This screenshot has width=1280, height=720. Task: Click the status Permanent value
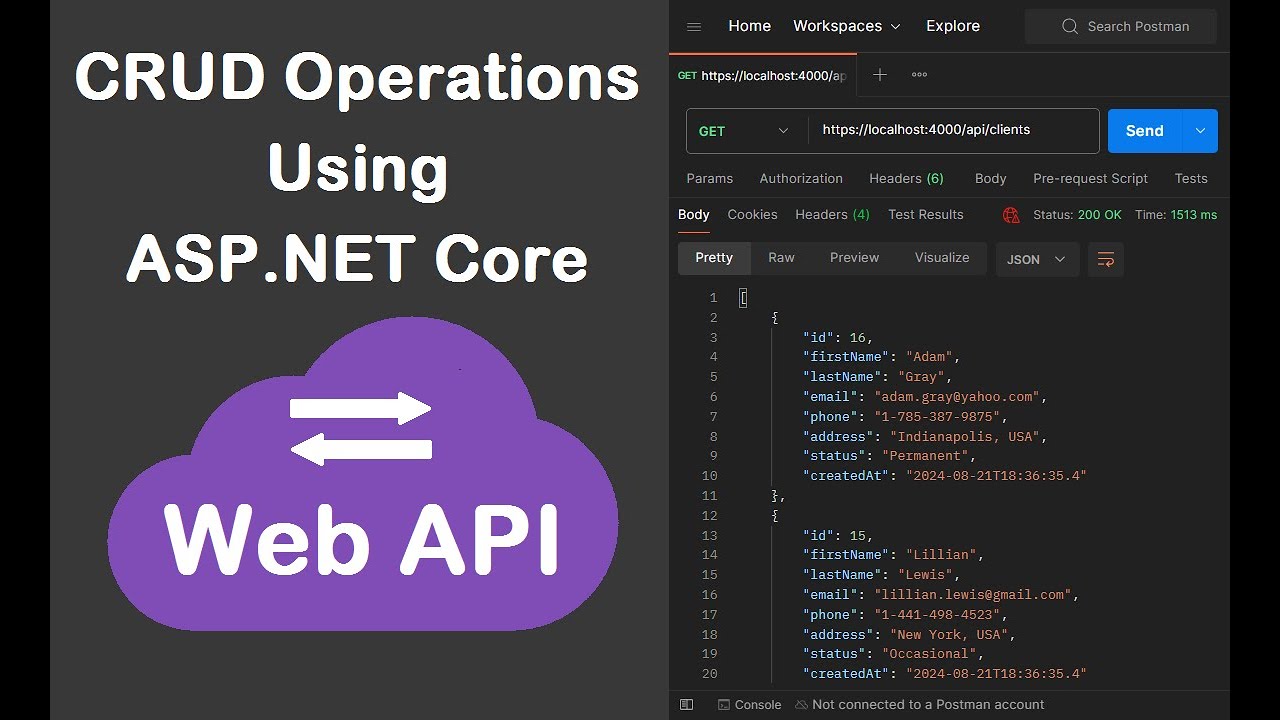tap(925, 456)
